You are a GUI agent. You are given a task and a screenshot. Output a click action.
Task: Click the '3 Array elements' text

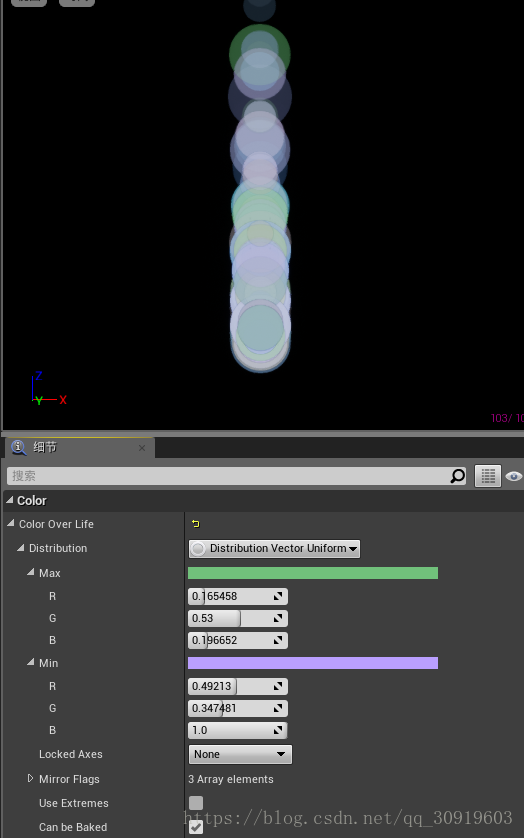coord(231,779)
